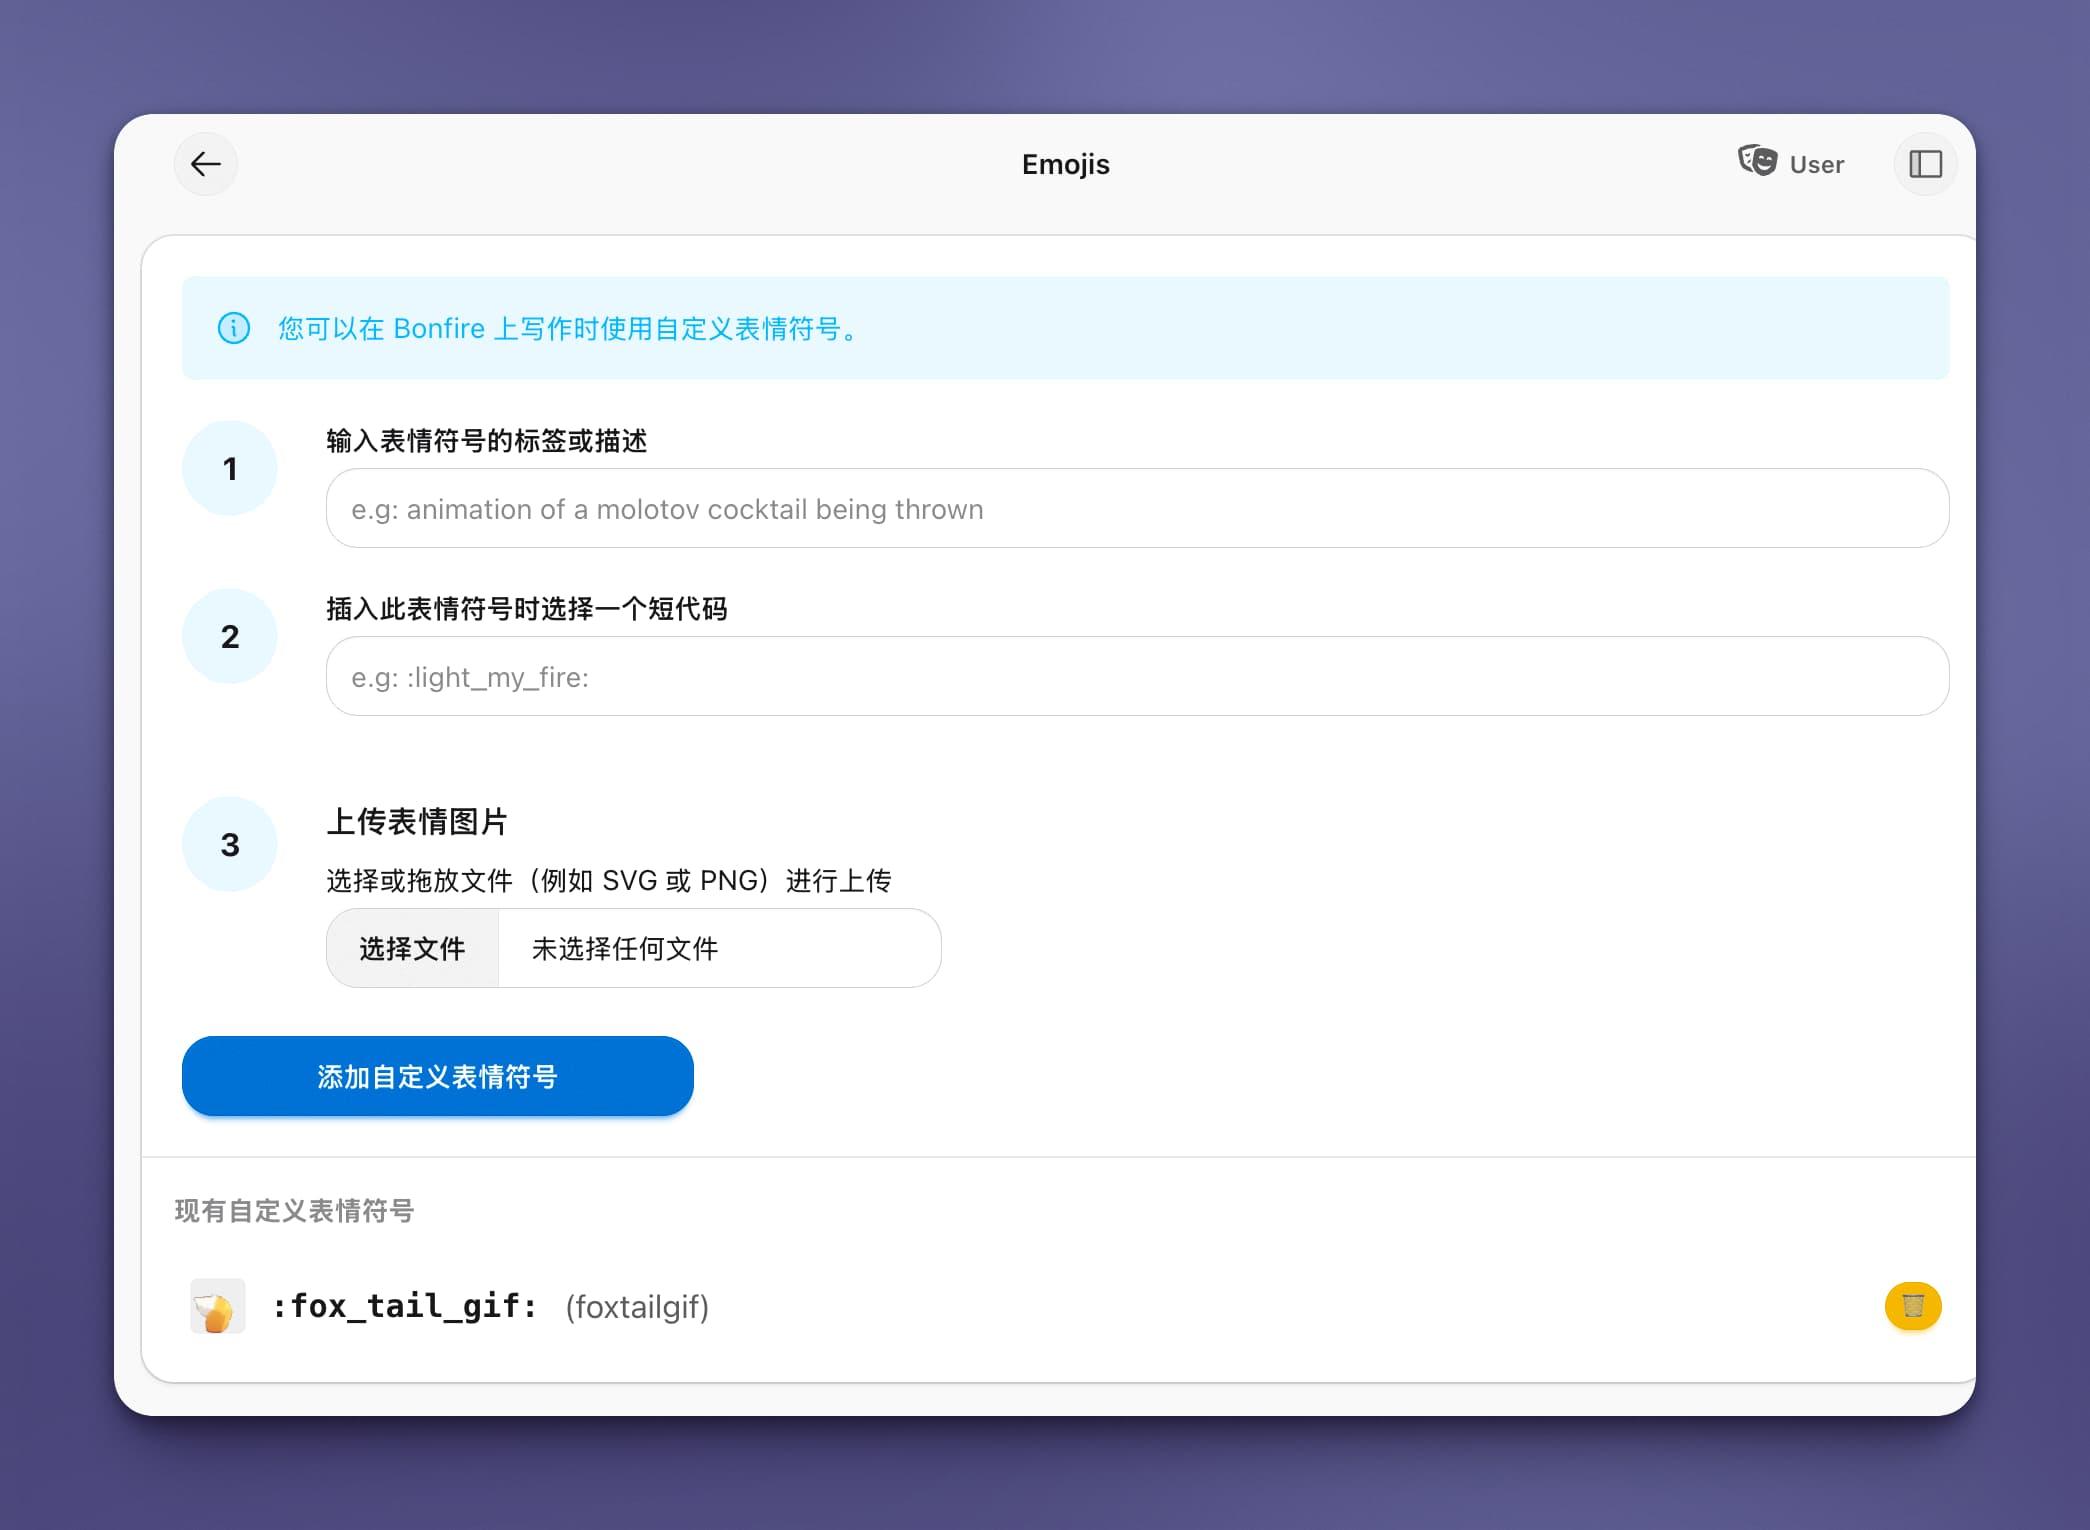Click the 添加自定义表情符号 button
The width and height of the screenshot is (2090, 1530).
point(437,1076)
